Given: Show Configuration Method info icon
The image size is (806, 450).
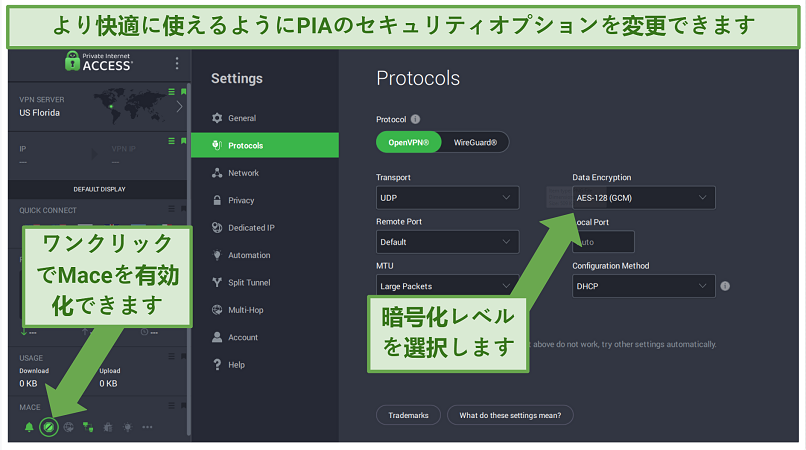Looking at the screenshot, I should 725,286.
